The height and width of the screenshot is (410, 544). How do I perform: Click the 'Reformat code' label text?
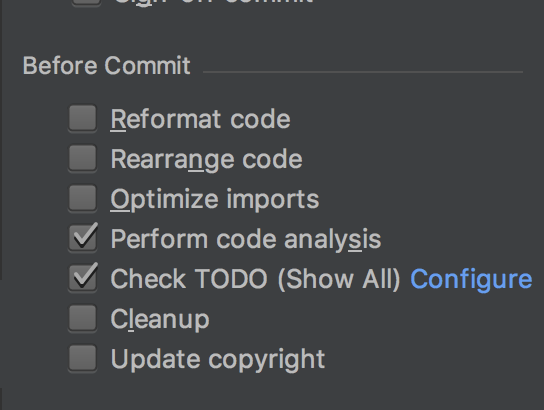pos(200,119)
